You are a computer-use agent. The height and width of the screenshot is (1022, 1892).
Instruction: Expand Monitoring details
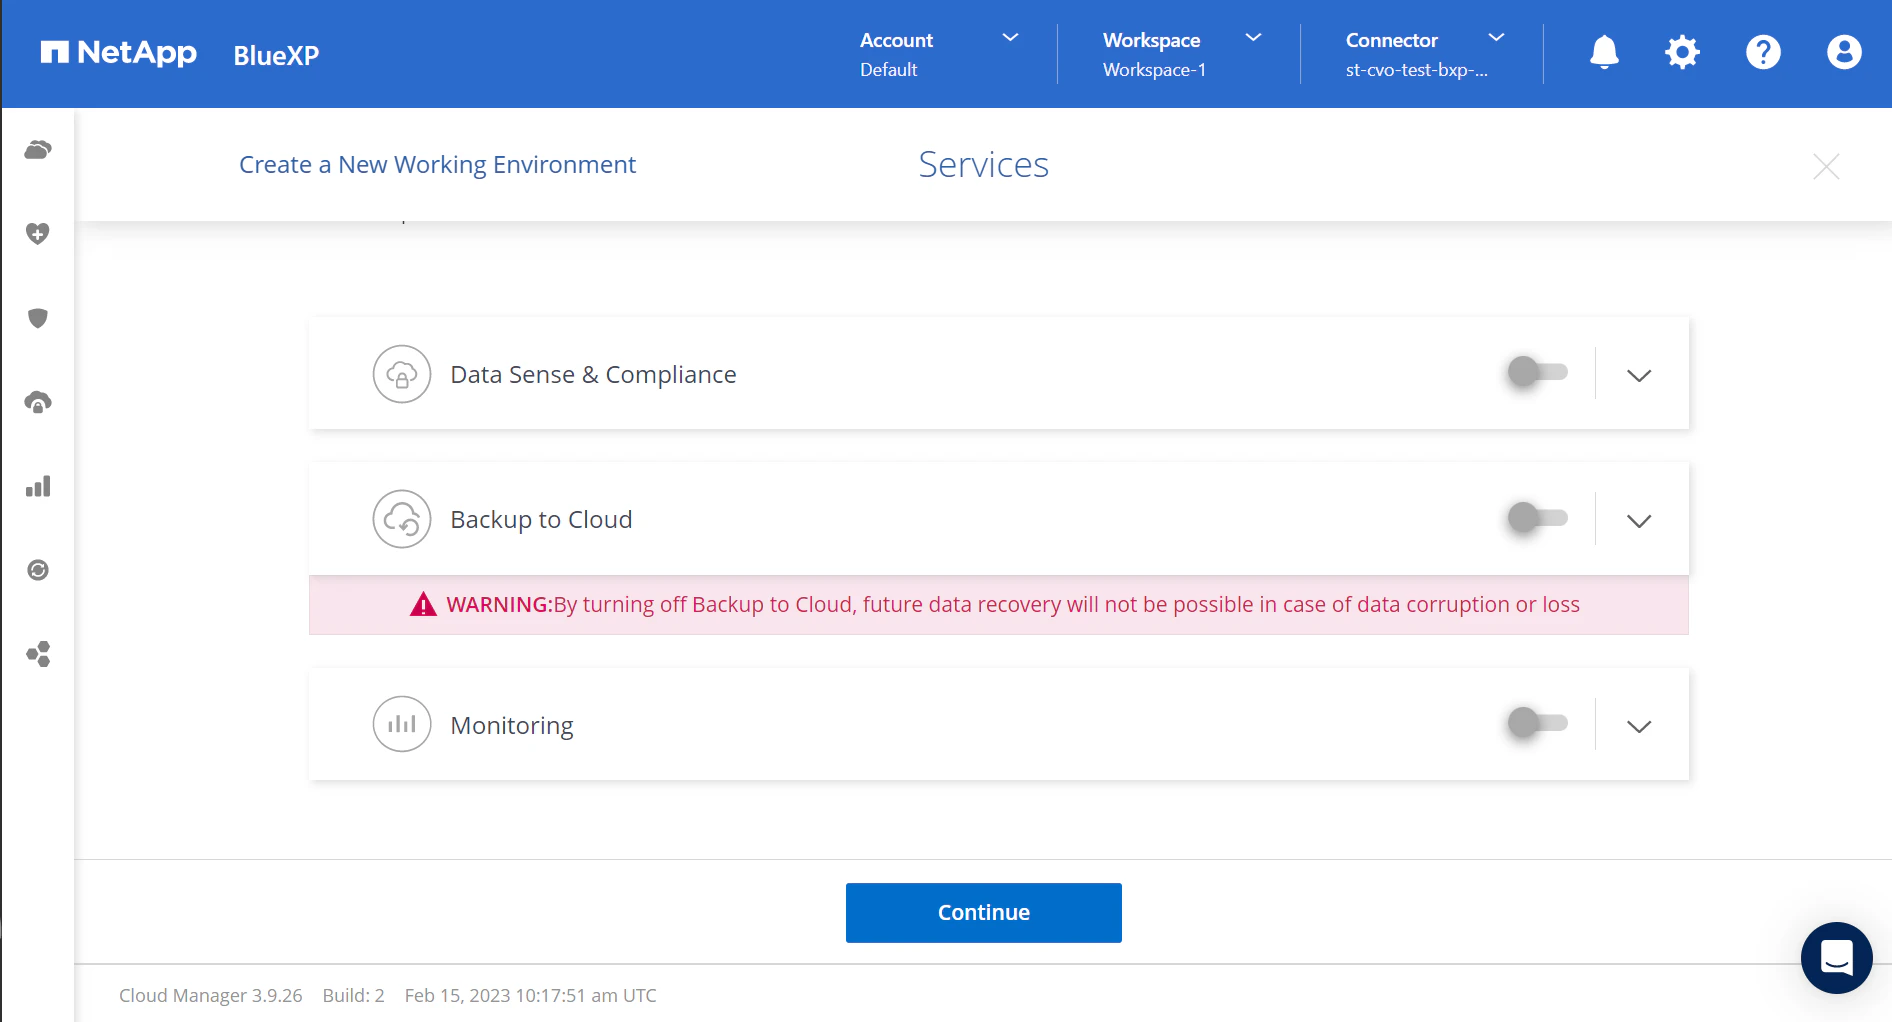coord(1639,726)
